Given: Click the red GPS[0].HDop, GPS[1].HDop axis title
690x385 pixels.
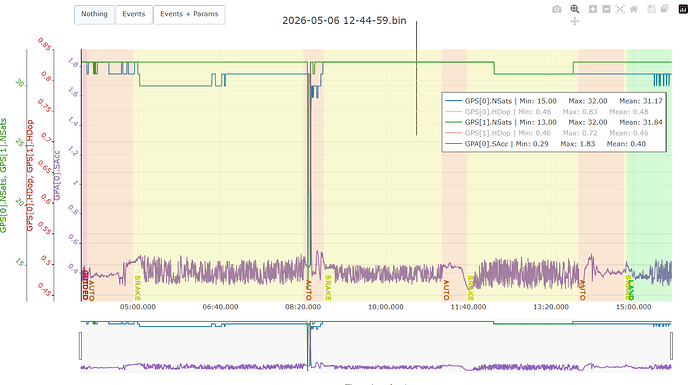Looking at the screenshot, I should [x=30, y=176].
